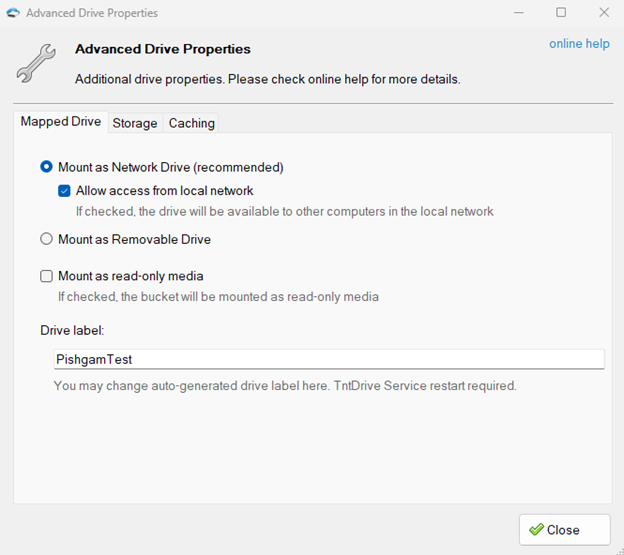Click the Close button
The height and width of the screenshot is (555, 624).
[x=564, y=530]
